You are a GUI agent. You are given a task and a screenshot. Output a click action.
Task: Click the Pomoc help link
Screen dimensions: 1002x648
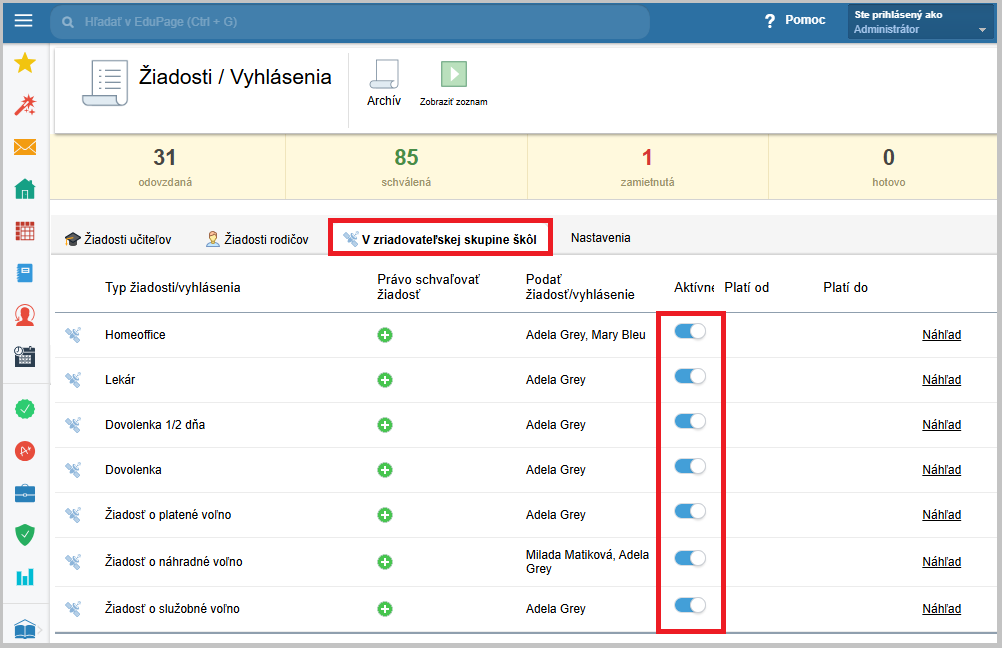tap(805, 20)
